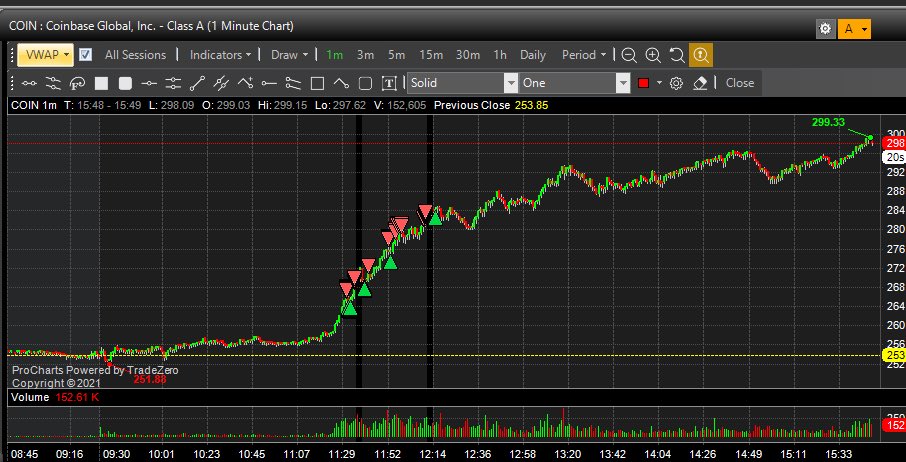
Task: Open the Period dropdown menu
Action: (x=584, y=55)
